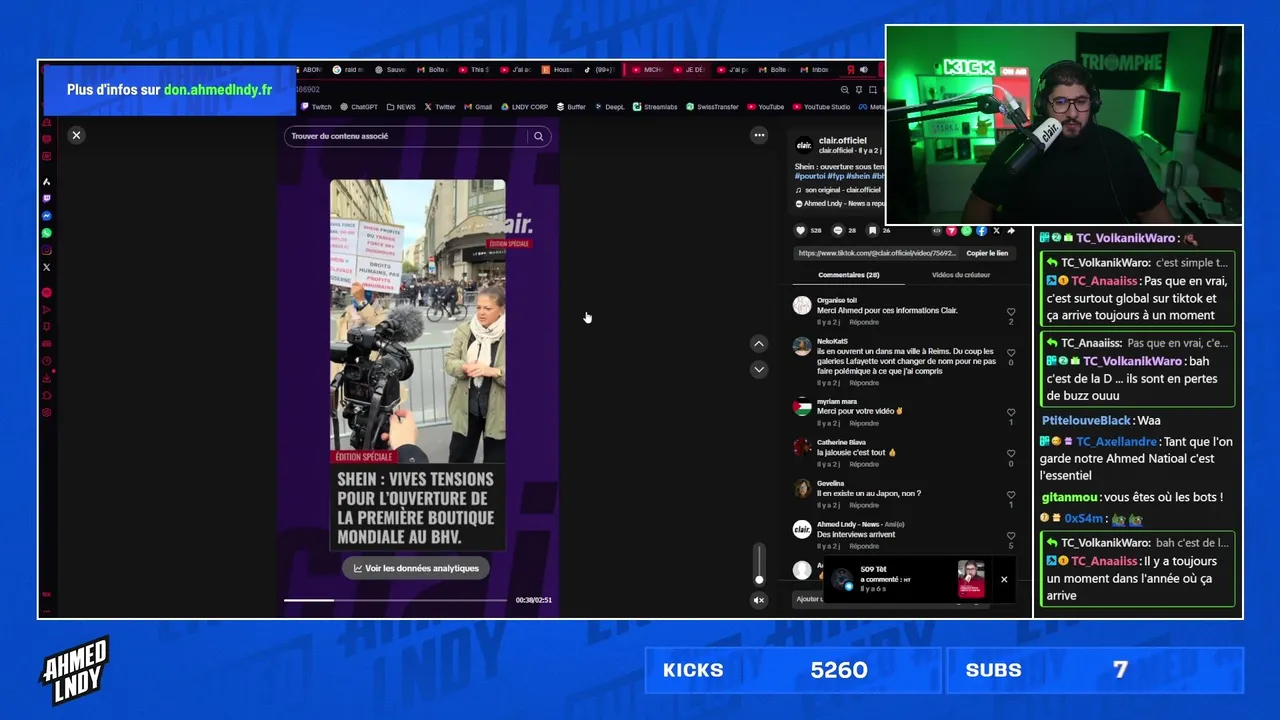This screenshot has width=1280, height=720.
Task: Like the Ahmed Lndy - News comment
Action: [1011, 536]
